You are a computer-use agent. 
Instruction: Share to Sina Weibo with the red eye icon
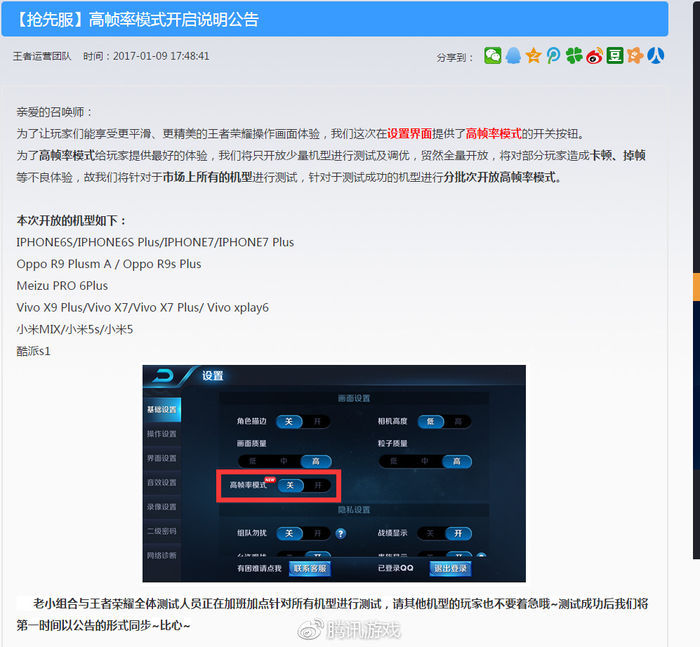[x=594, y=56]
